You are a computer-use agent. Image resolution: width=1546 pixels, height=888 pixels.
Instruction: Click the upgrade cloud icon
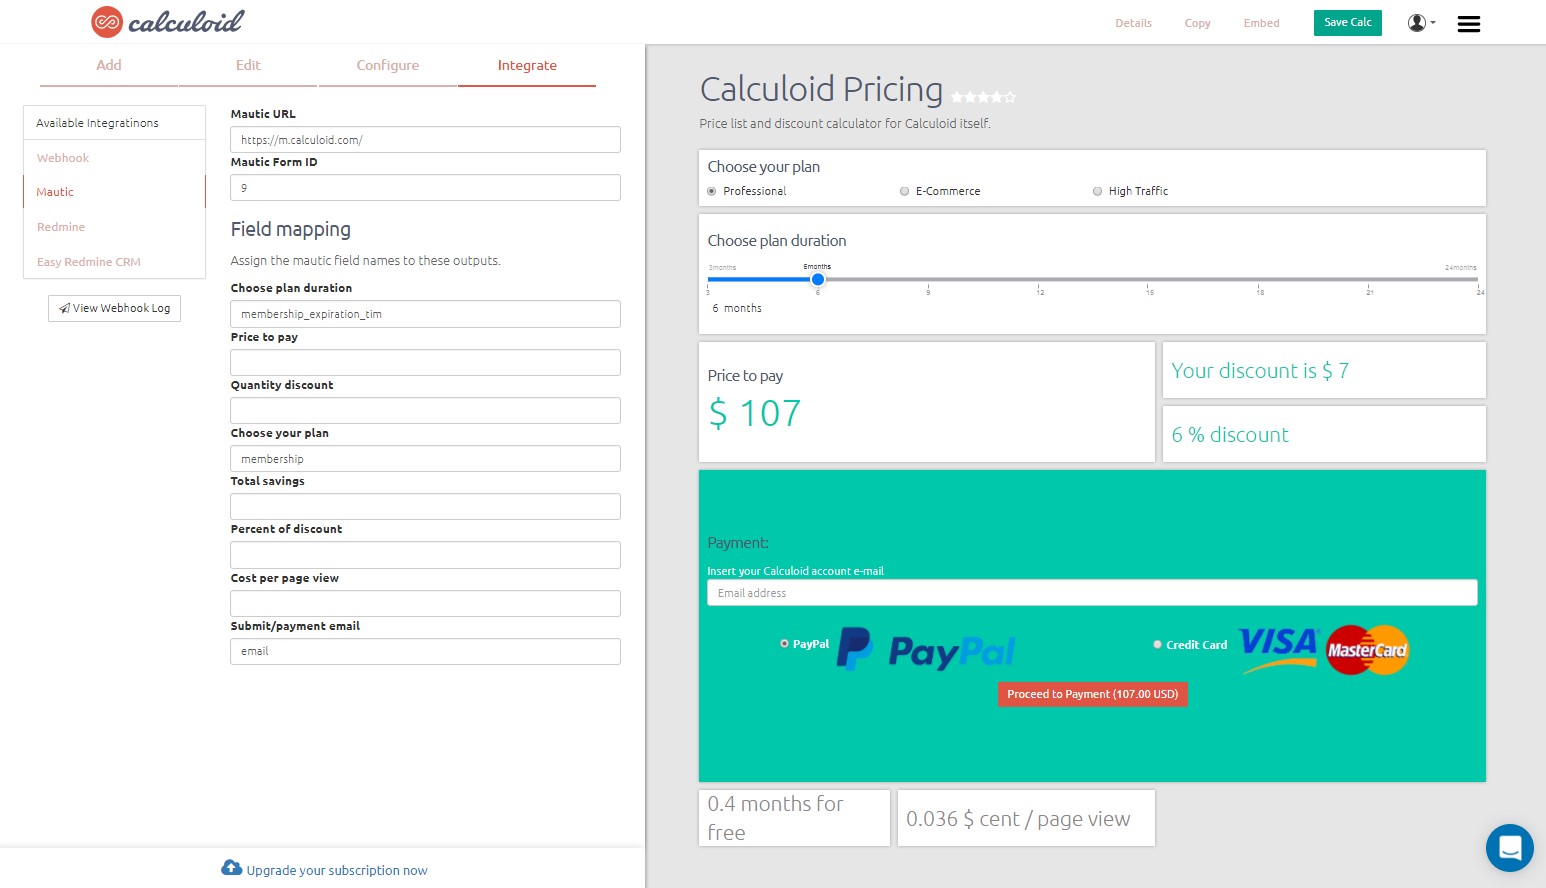coord(232,868)
